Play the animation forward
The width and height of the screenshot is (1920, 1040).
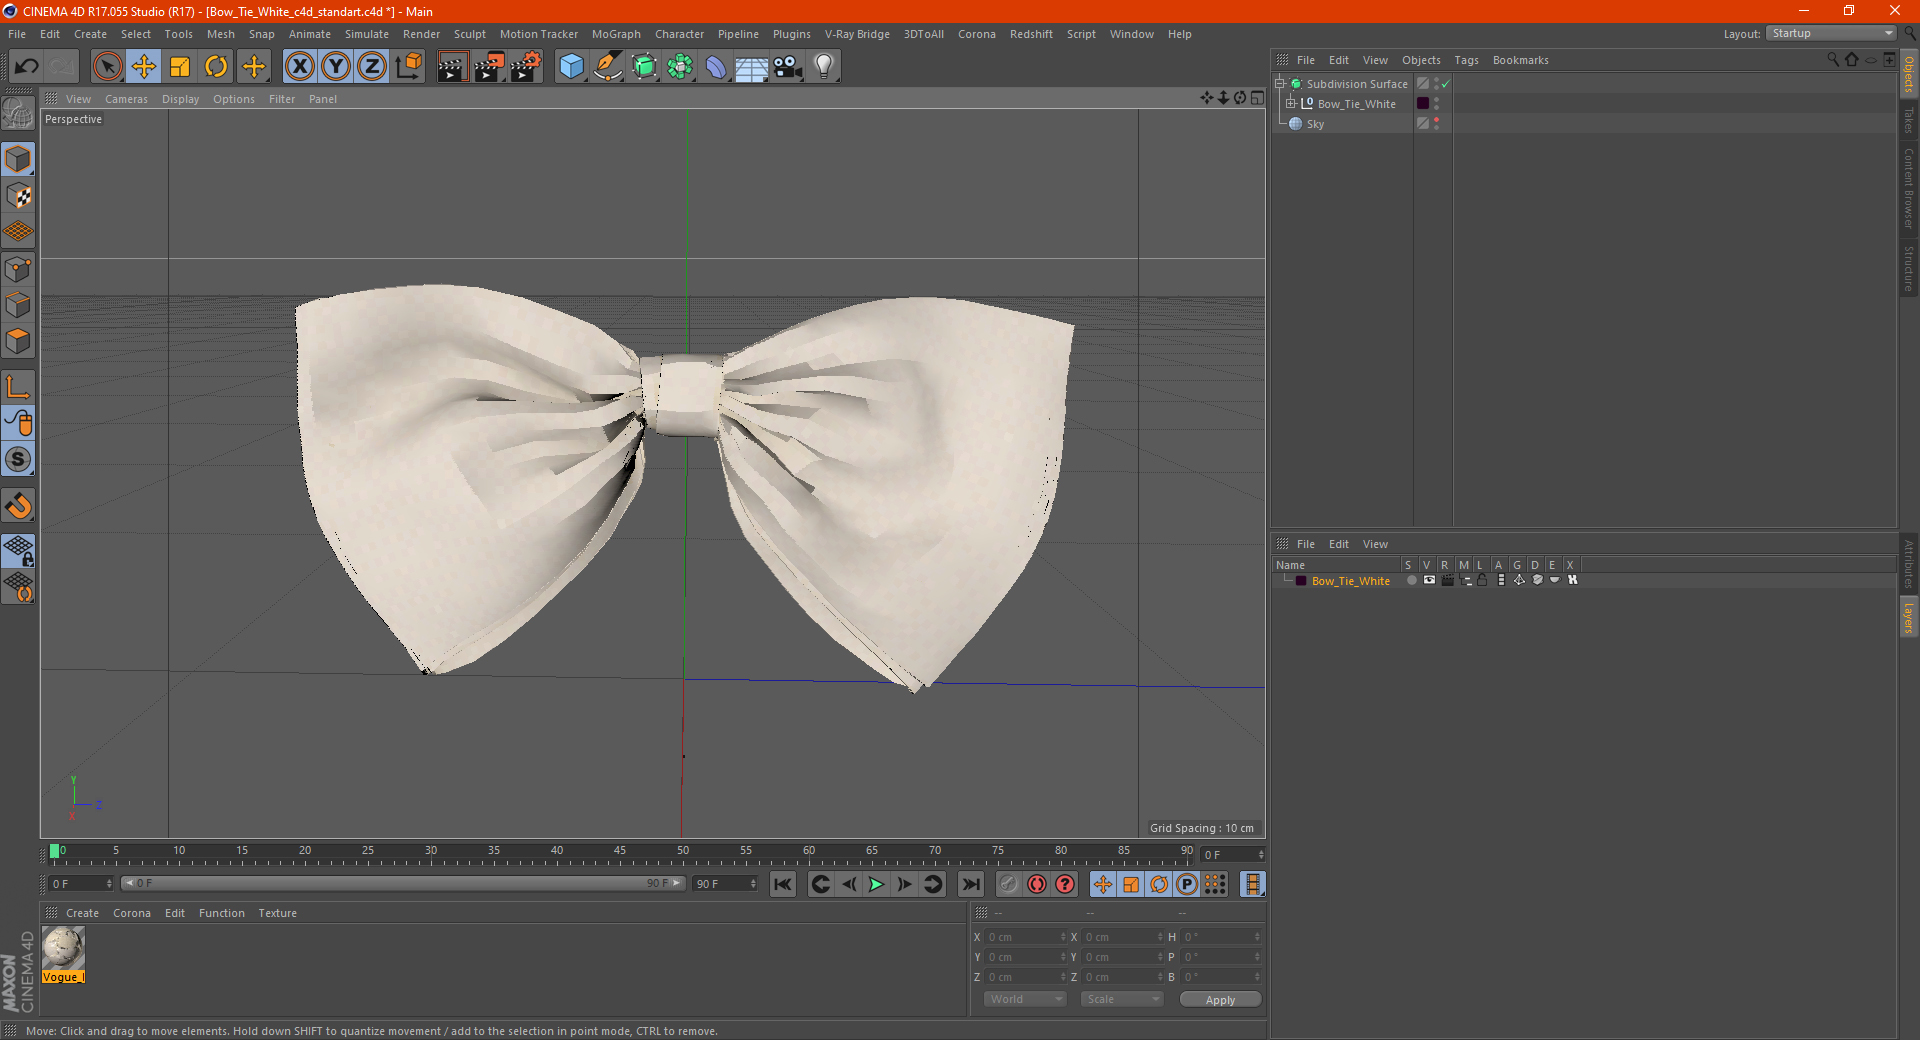pyautogui.click(x=876, y=884)
